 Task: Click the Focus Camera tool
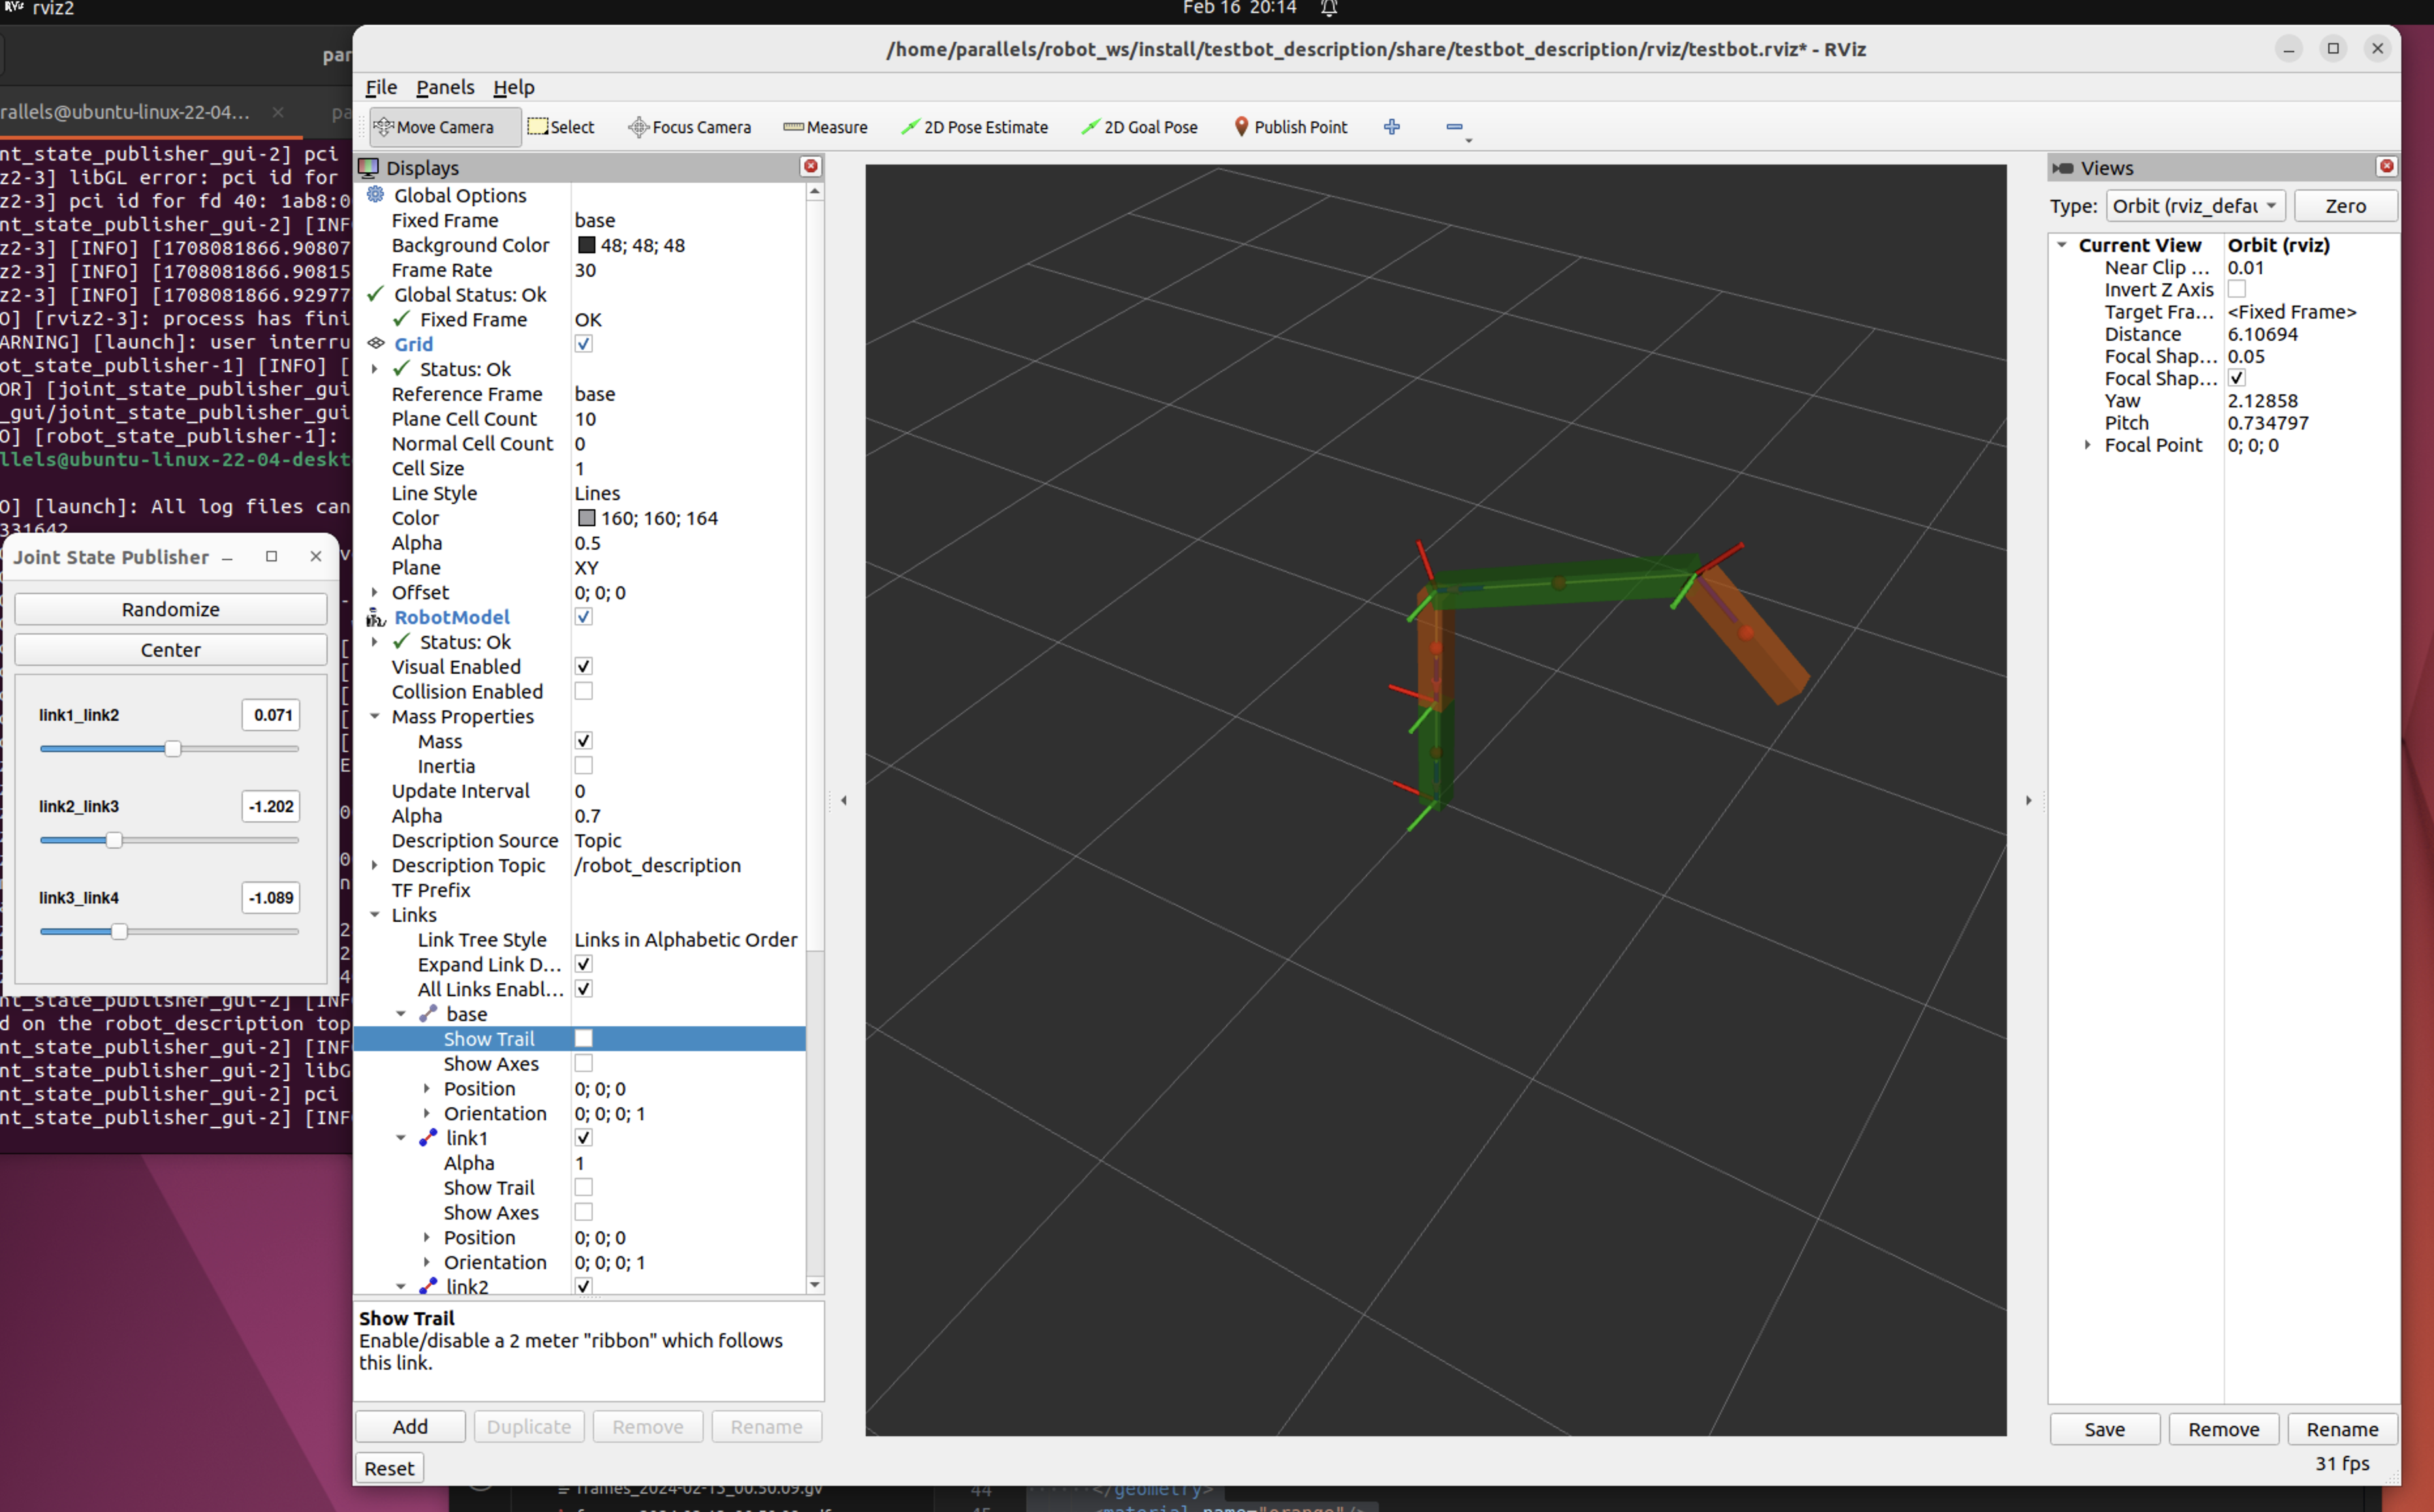pyautogui.click(x=689, y=127)
